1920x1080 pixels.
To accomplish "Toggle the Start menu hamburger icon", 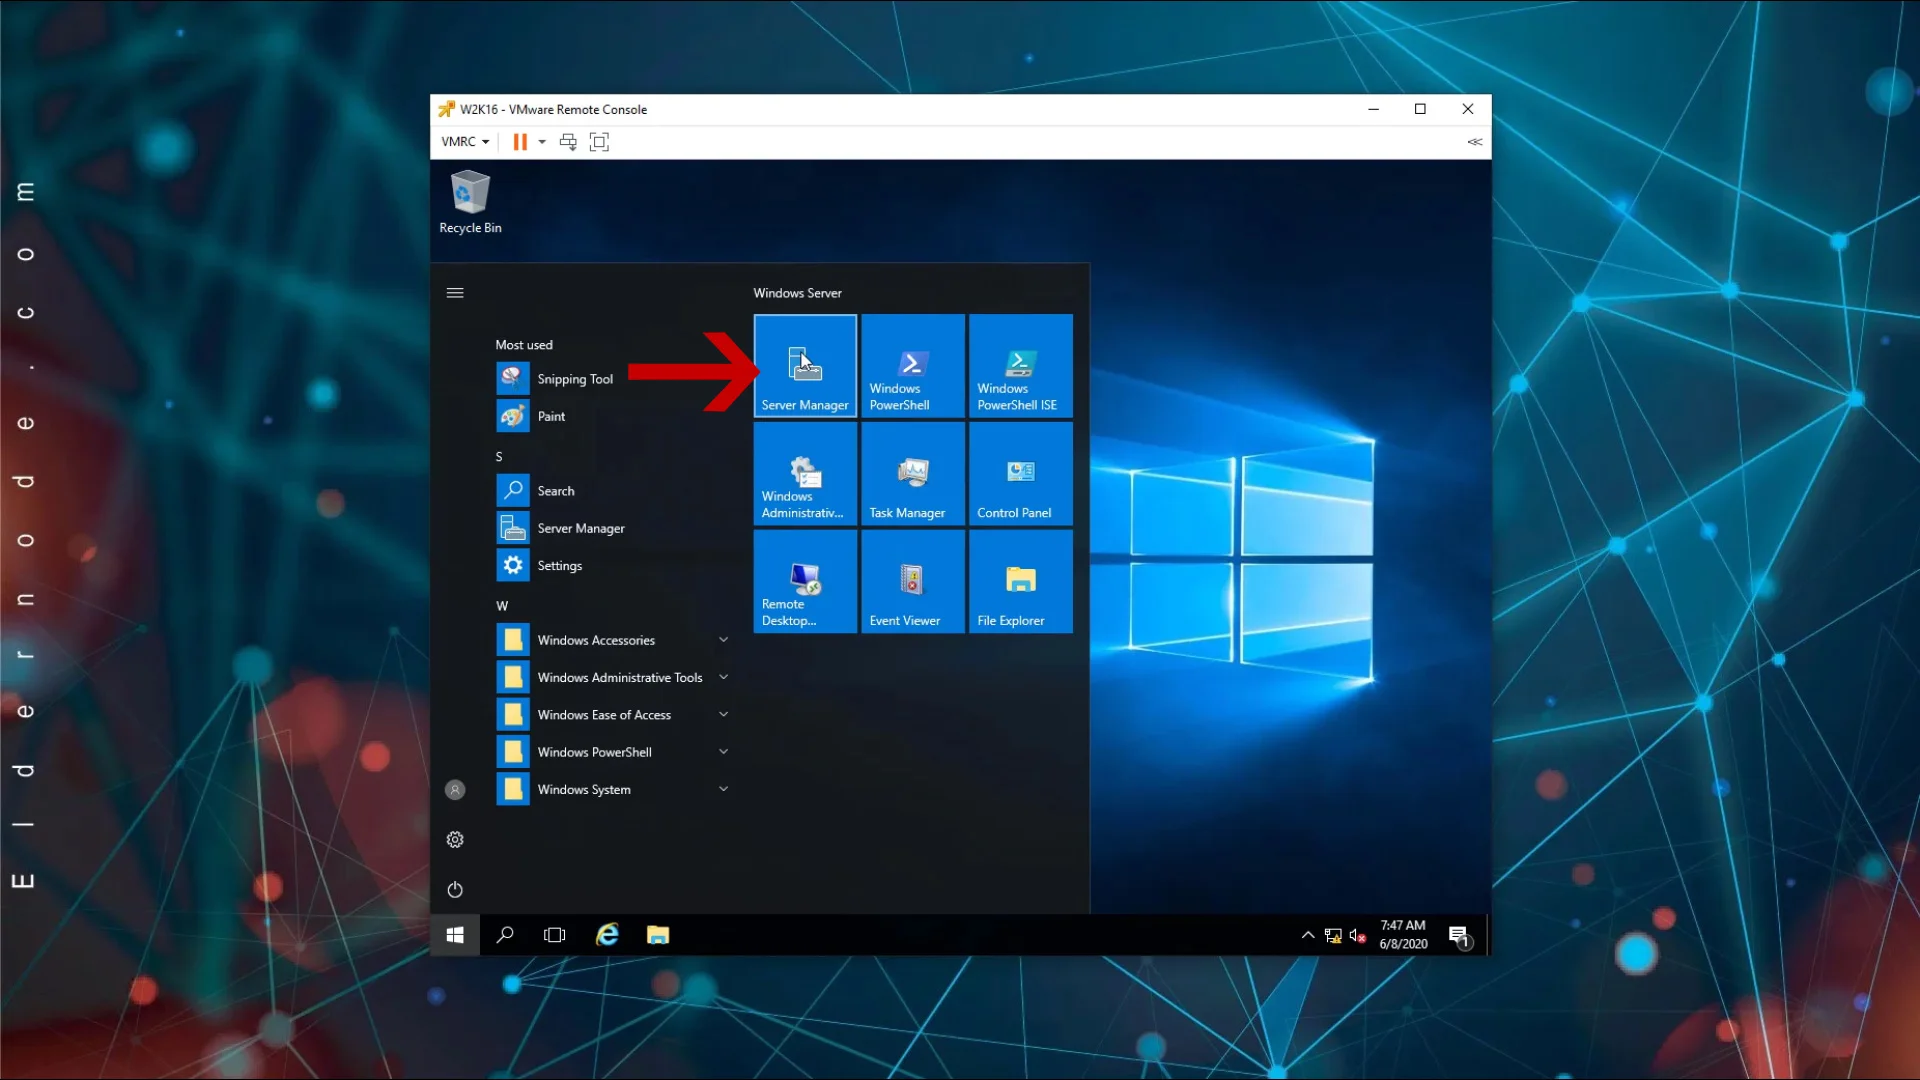I will pos(455,293).
